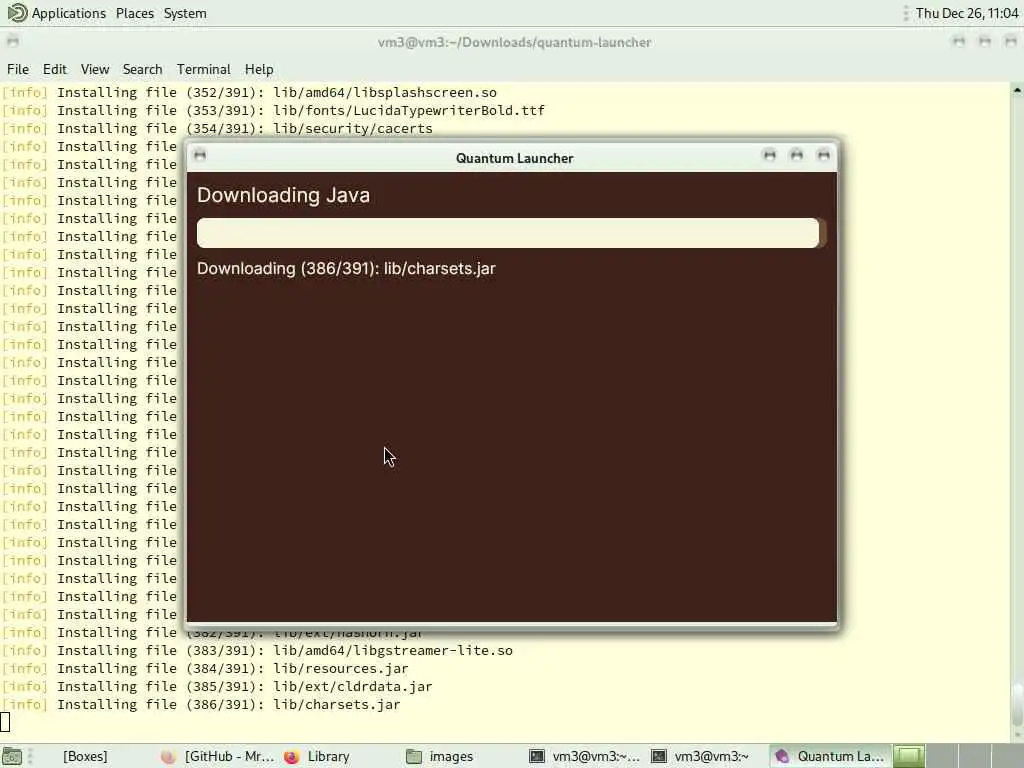Open the Quantum Launcher window menu icon
The width and height of the screenshot is (1024, 768).
click(200, 155)
